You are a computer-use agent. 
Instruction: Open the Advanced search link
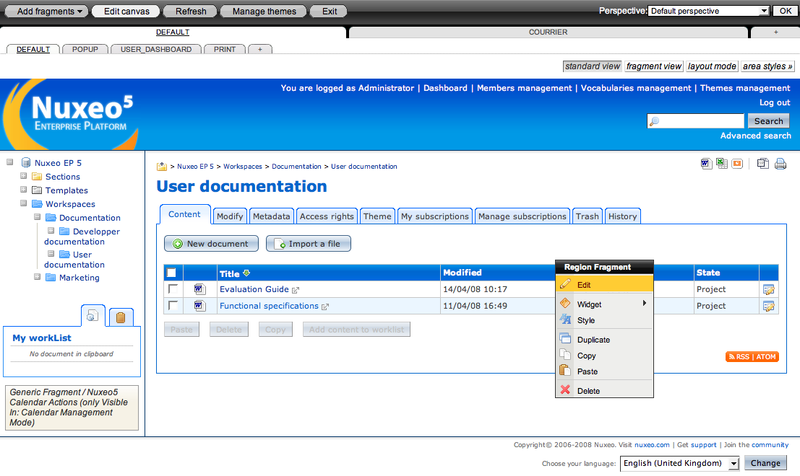755,136
